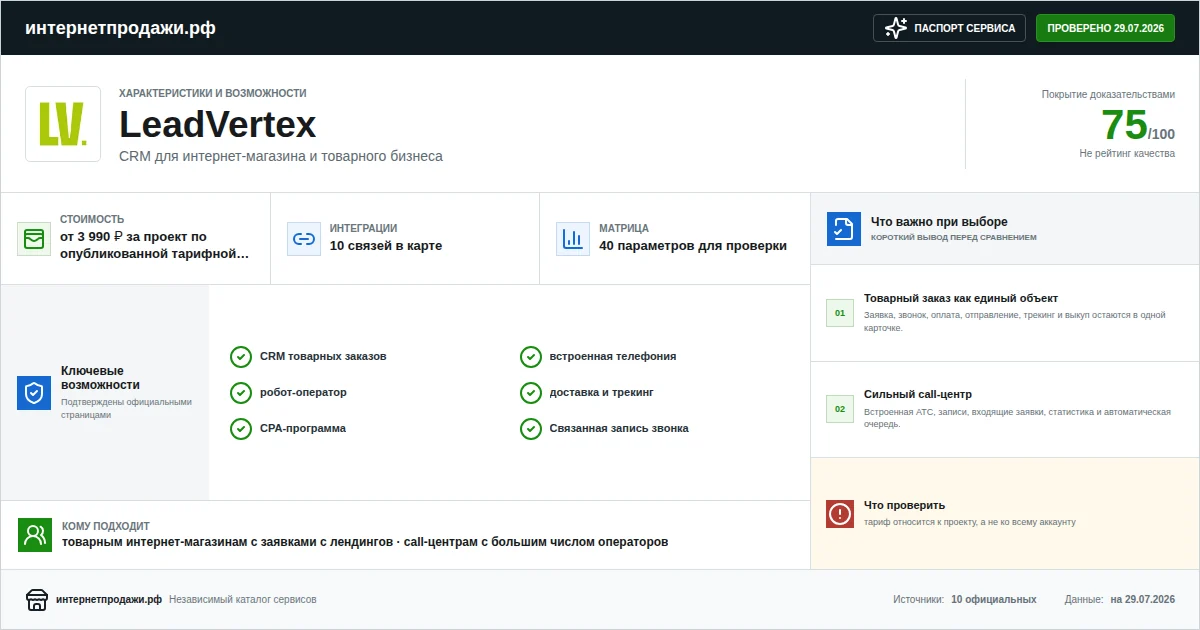This screenshot has height=630, width=1200.
Task: Click the description starting Заявка, звонок, оплата
Action: (1015, 321)
